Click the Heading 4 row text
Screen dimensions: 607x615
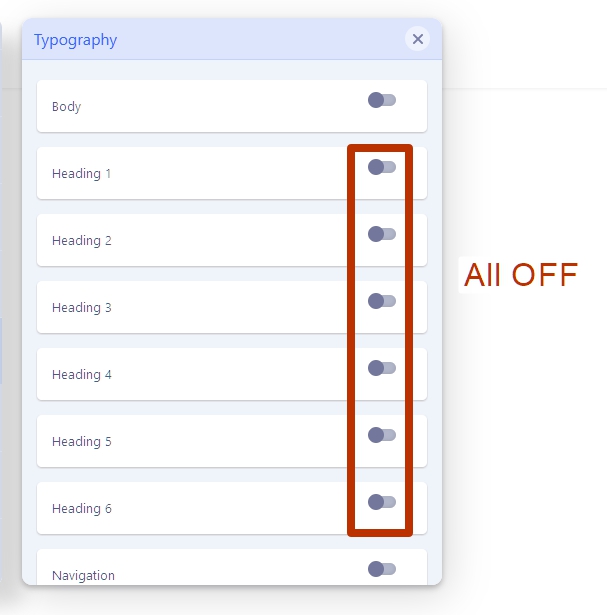tap(82, 375)
